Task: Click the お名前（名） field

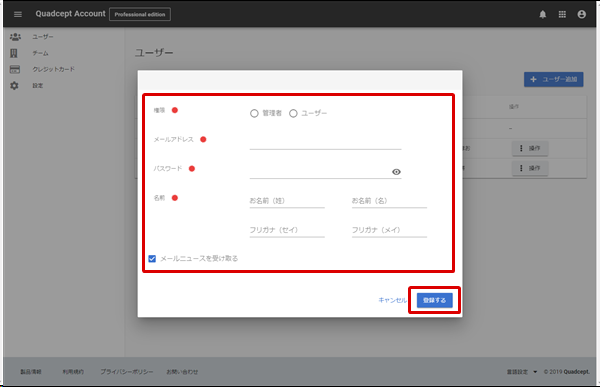Action: tap(389, 201)
